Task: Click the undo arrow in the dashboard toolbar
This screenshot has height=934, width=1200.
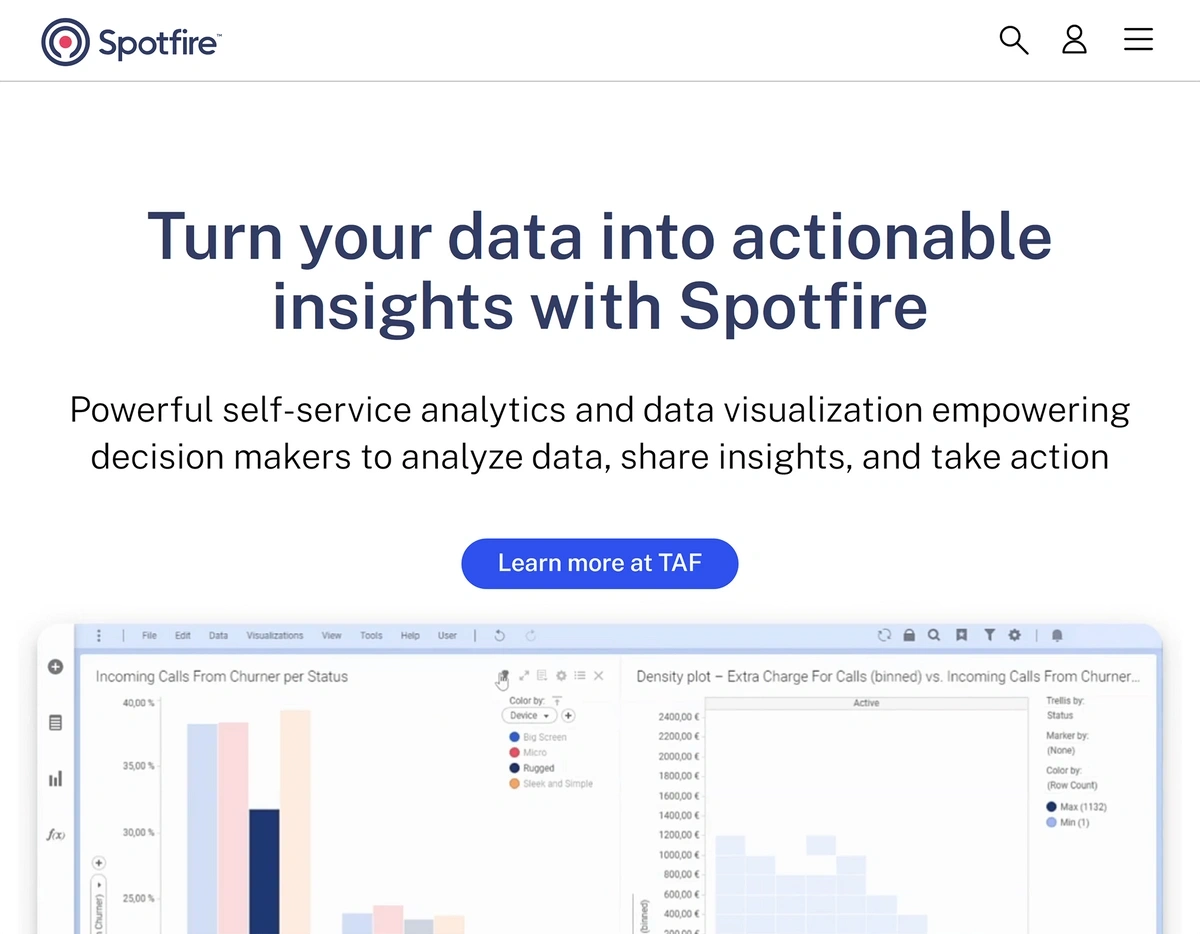Action: point(499,635)
